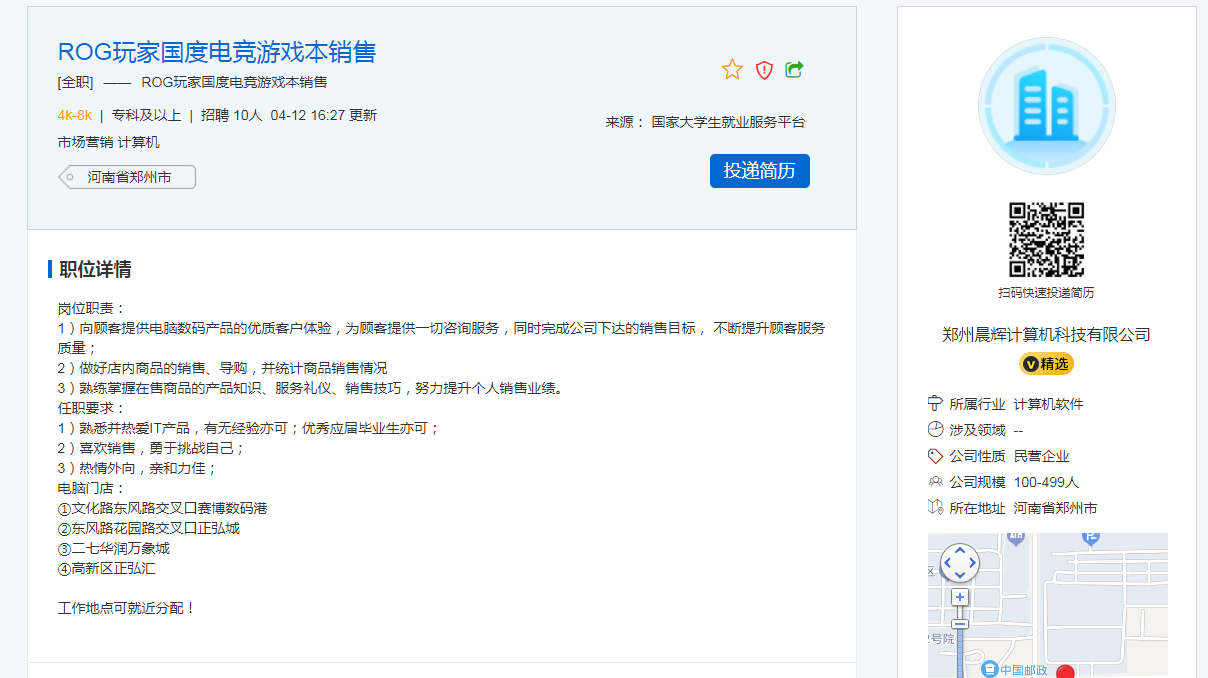Click the map zoom slider handle
The image size is (1208, 678).
[x=960, y=623]
